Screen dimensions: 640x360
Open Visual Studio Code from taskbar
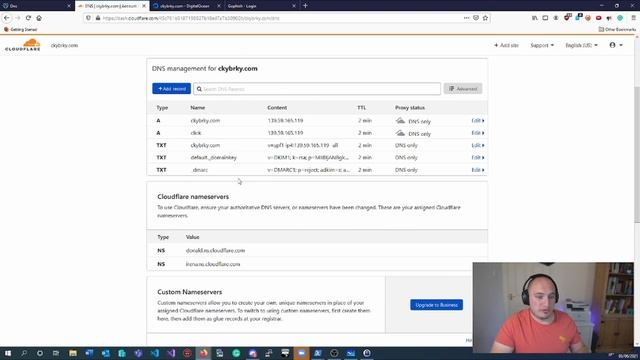click(x=155, y=353)
